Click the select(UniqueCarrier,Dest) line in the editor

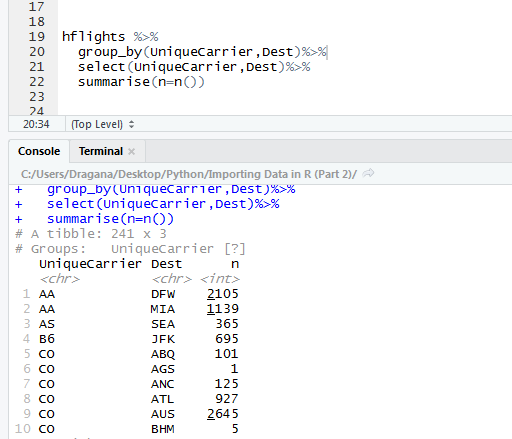click(x=194, y=67)
